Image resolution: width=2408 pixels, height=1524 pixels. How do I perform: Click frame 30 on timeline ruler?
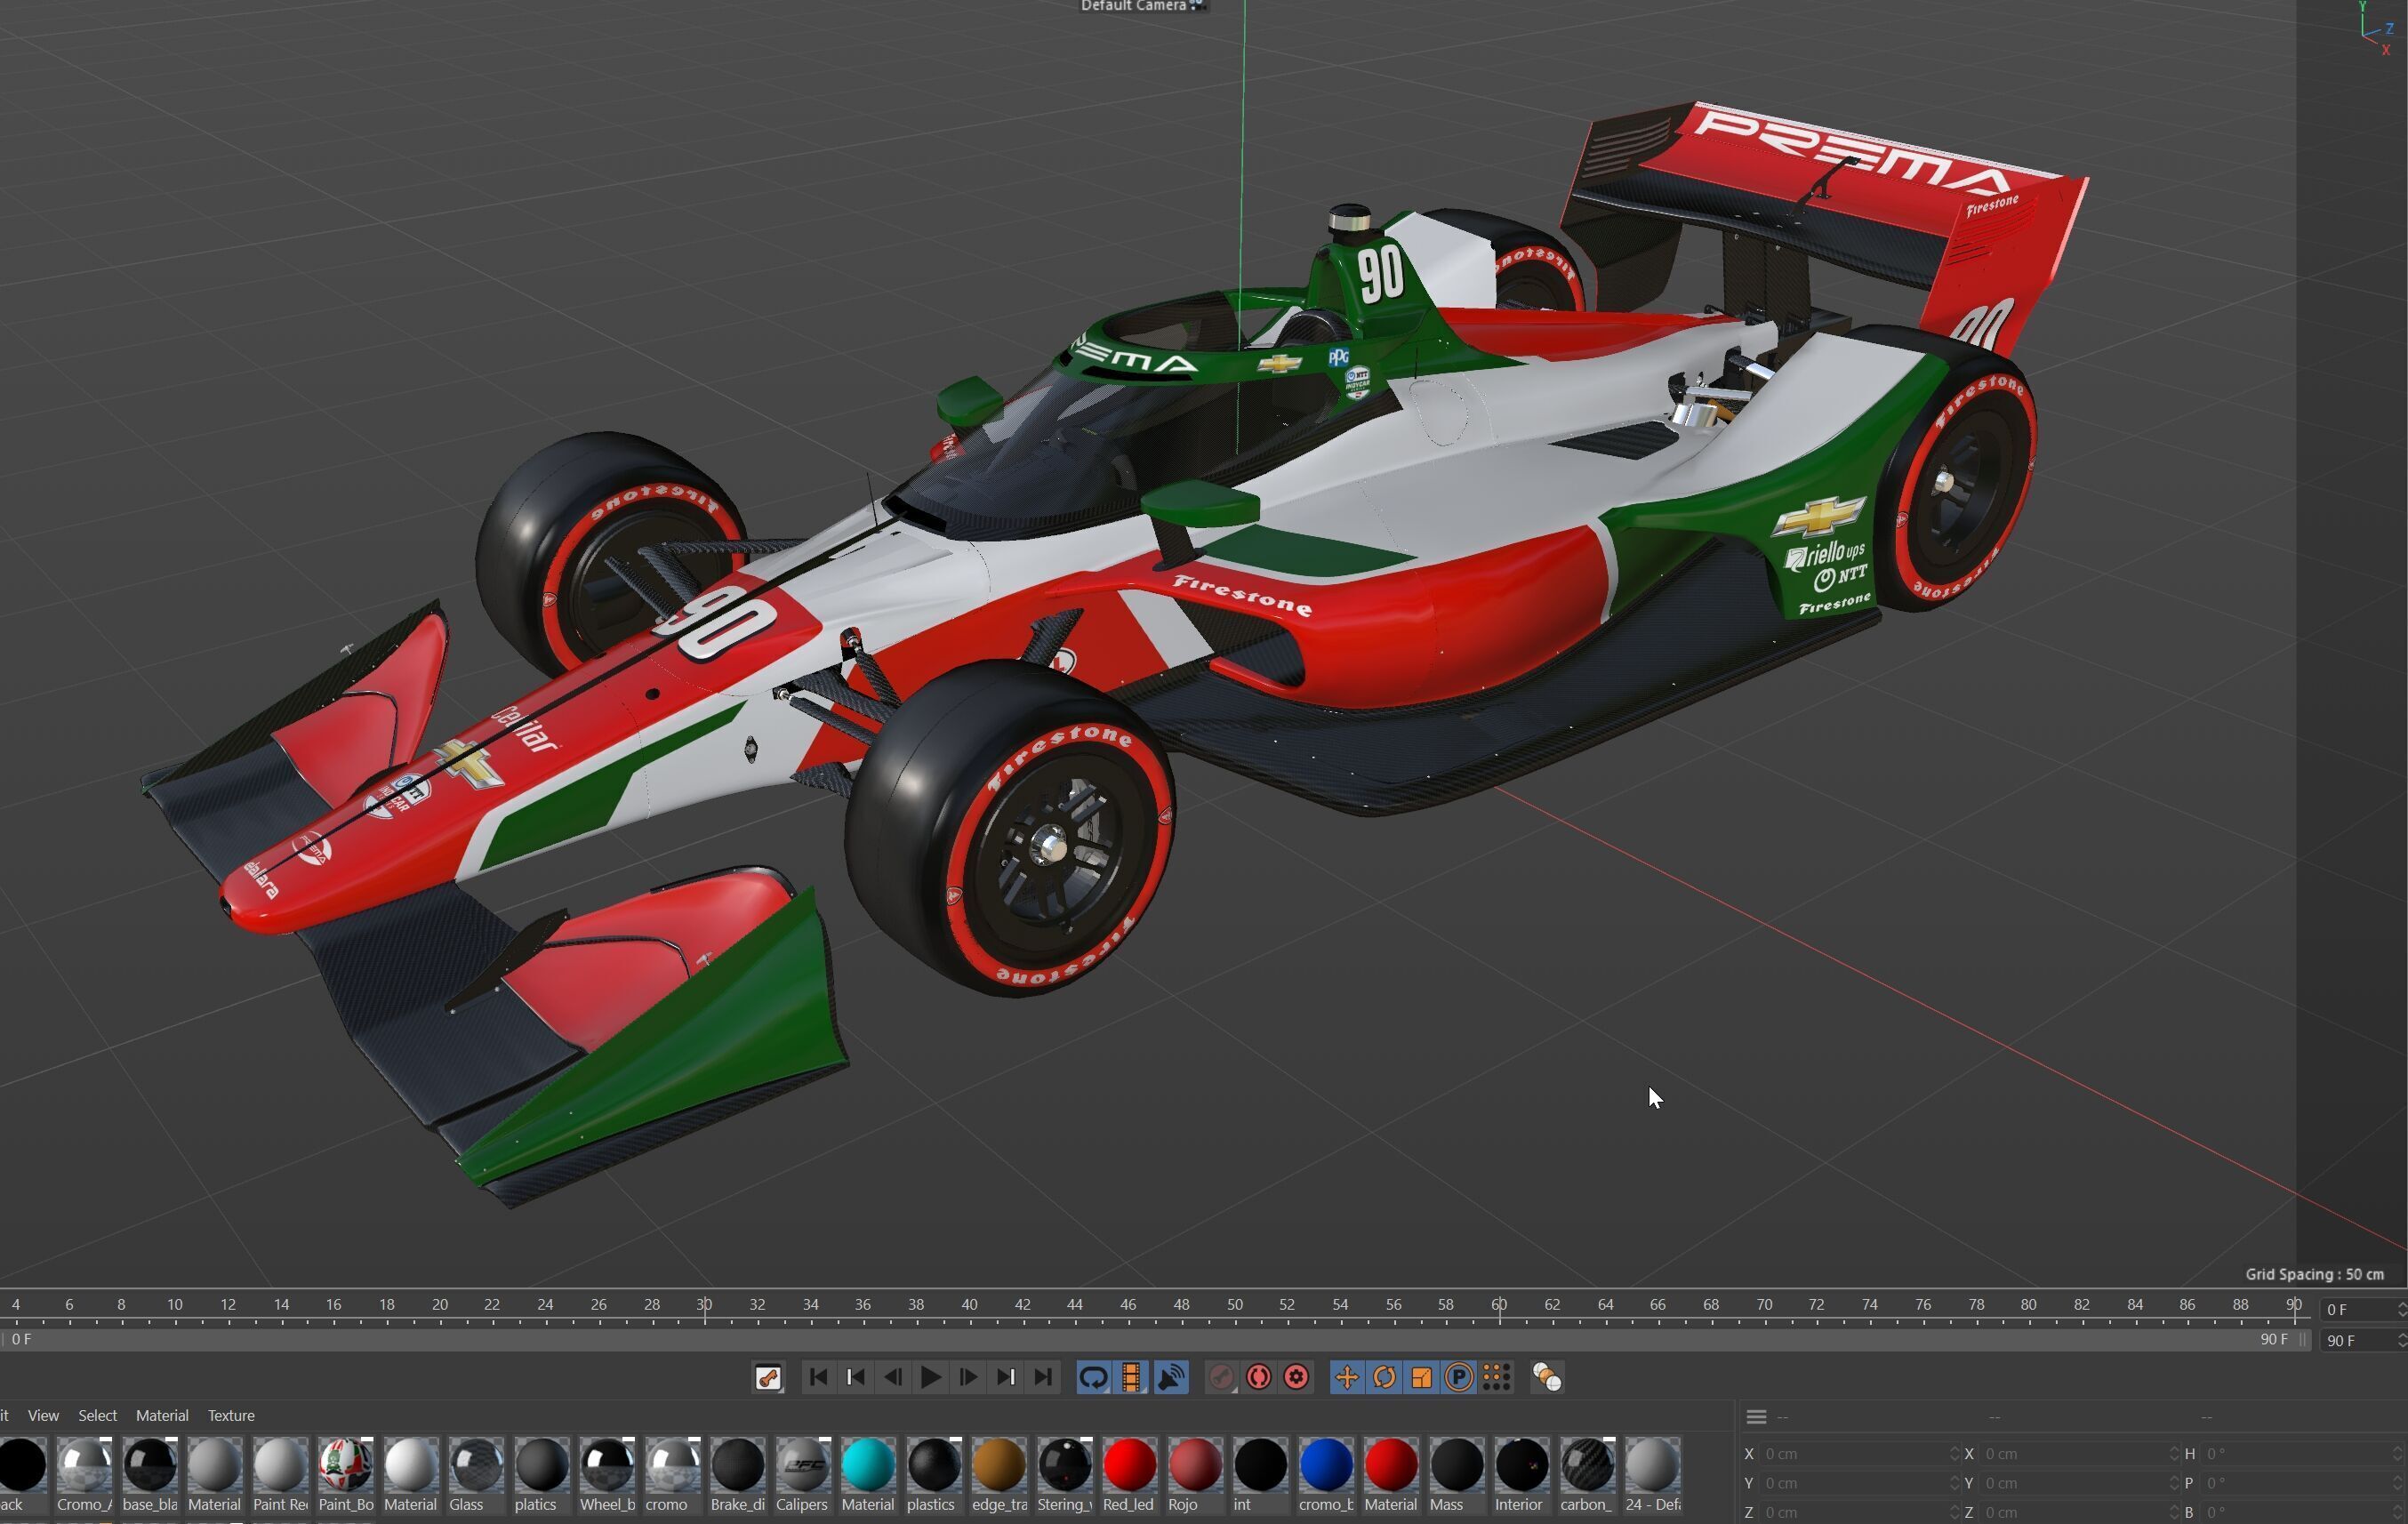tap(704, 1305)
